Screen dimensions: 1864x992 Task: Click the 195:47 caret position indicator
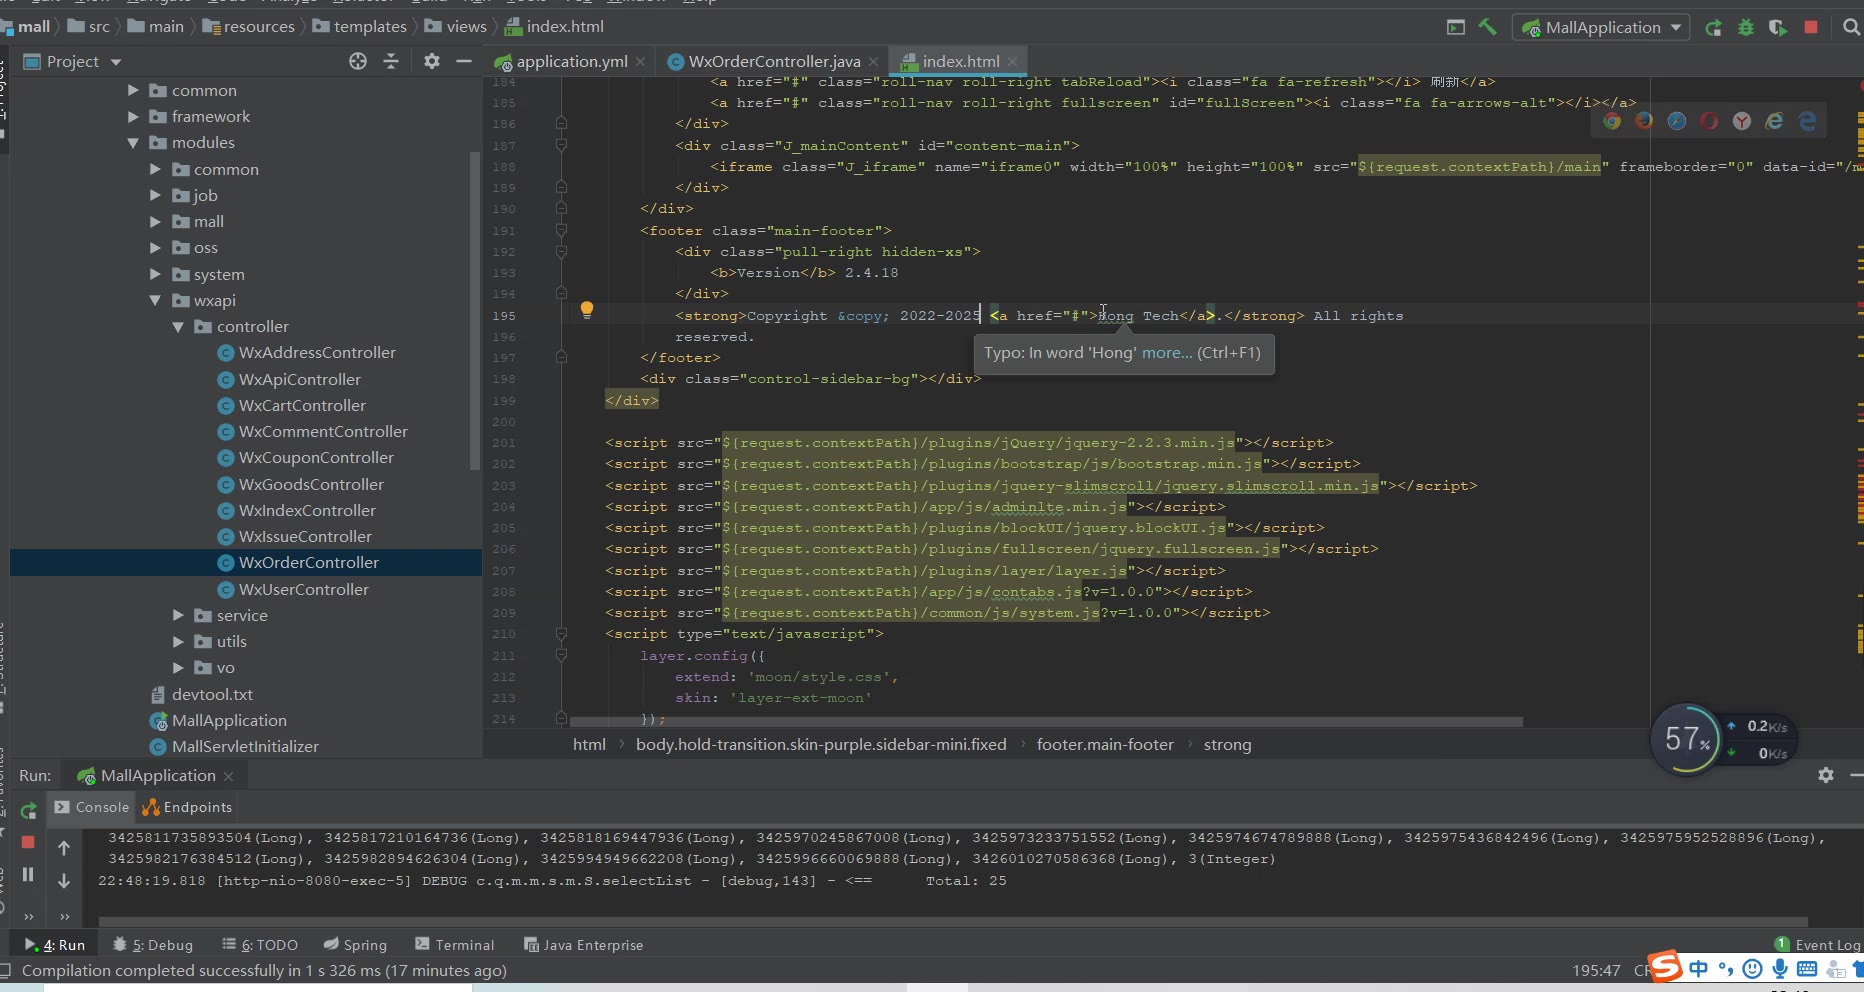(1596, 970)
